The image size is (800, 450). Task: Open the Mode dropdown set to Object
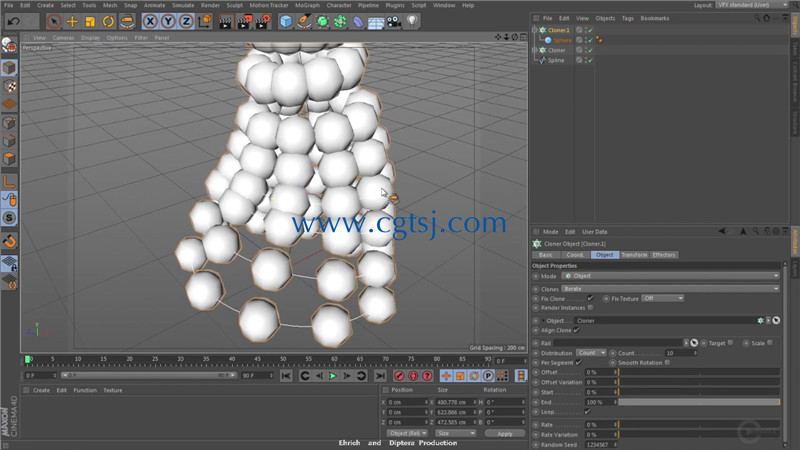tap(670, 276)
